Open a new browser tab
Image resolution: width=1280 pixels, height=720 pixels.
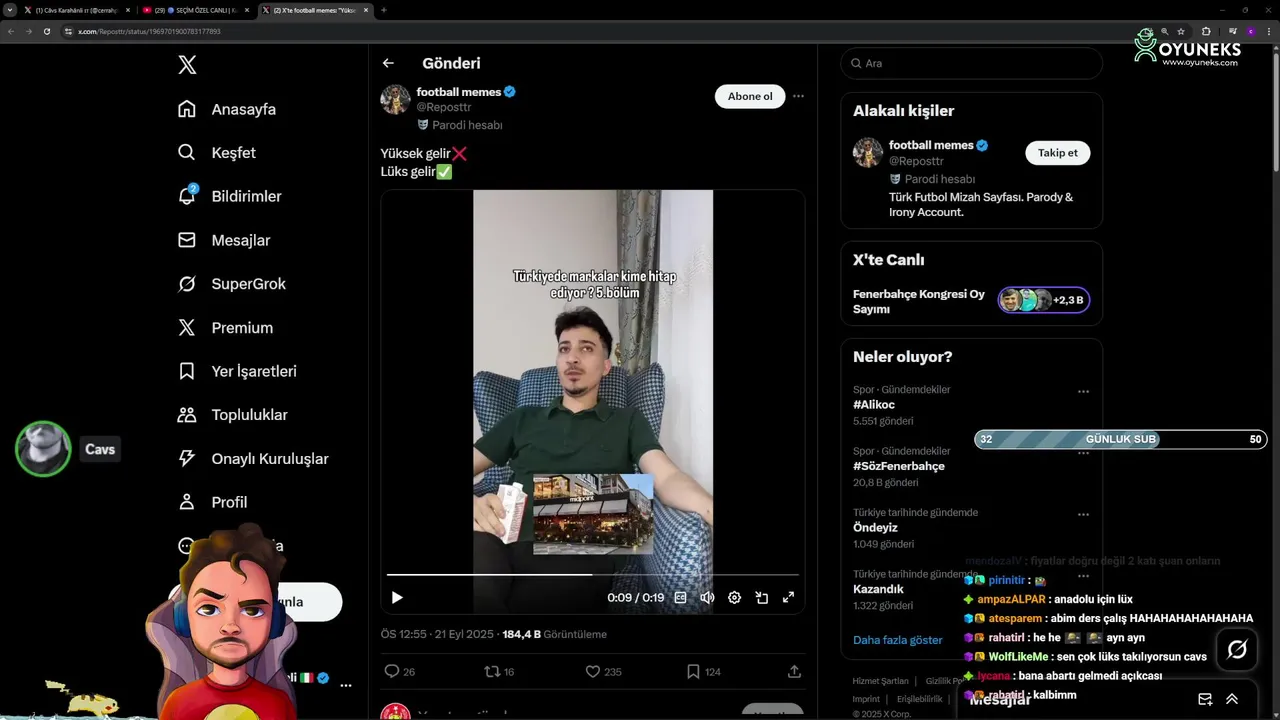(384, 10)
